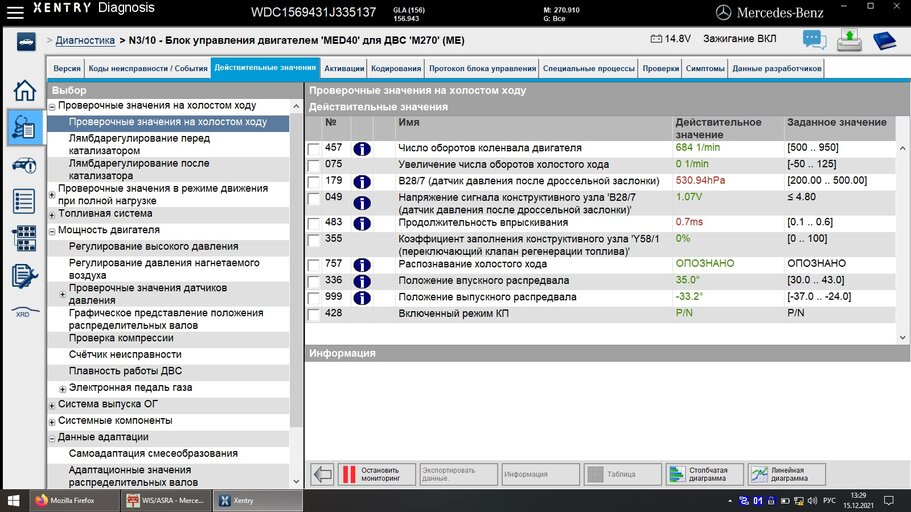Collapse 'Проверочные значения на холостом ходу' tree node
The width and height of the screenshot is (911, 512).
pos(52,107)
